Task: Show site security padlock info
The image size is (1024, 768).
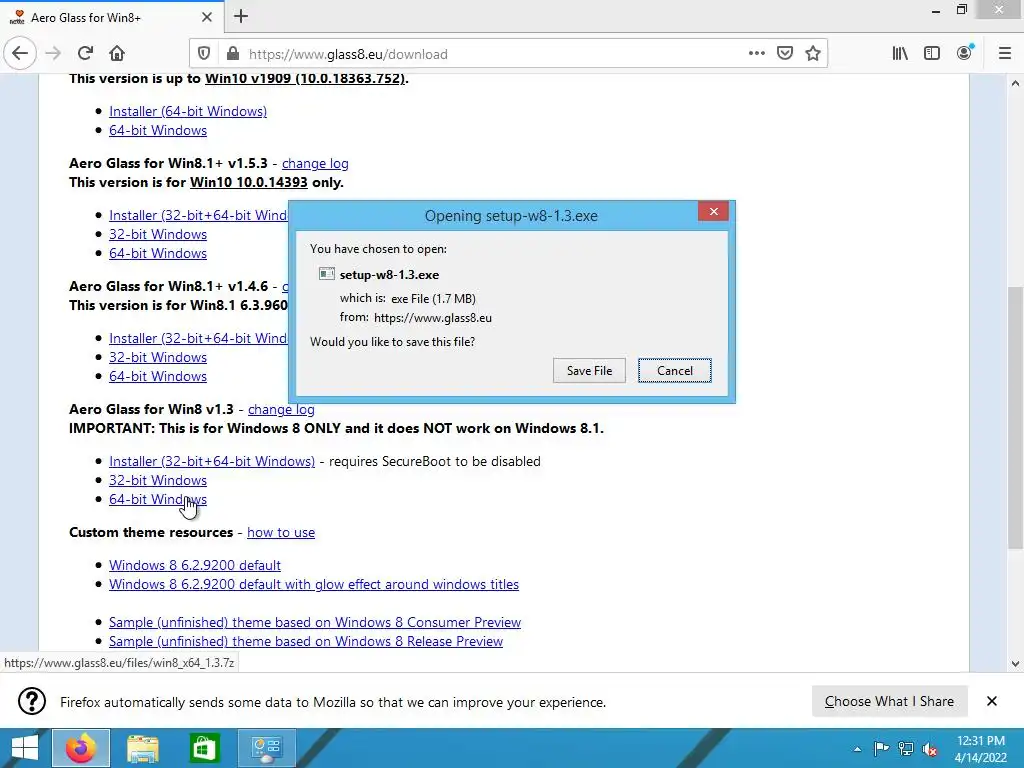Action: pos(232,54)
